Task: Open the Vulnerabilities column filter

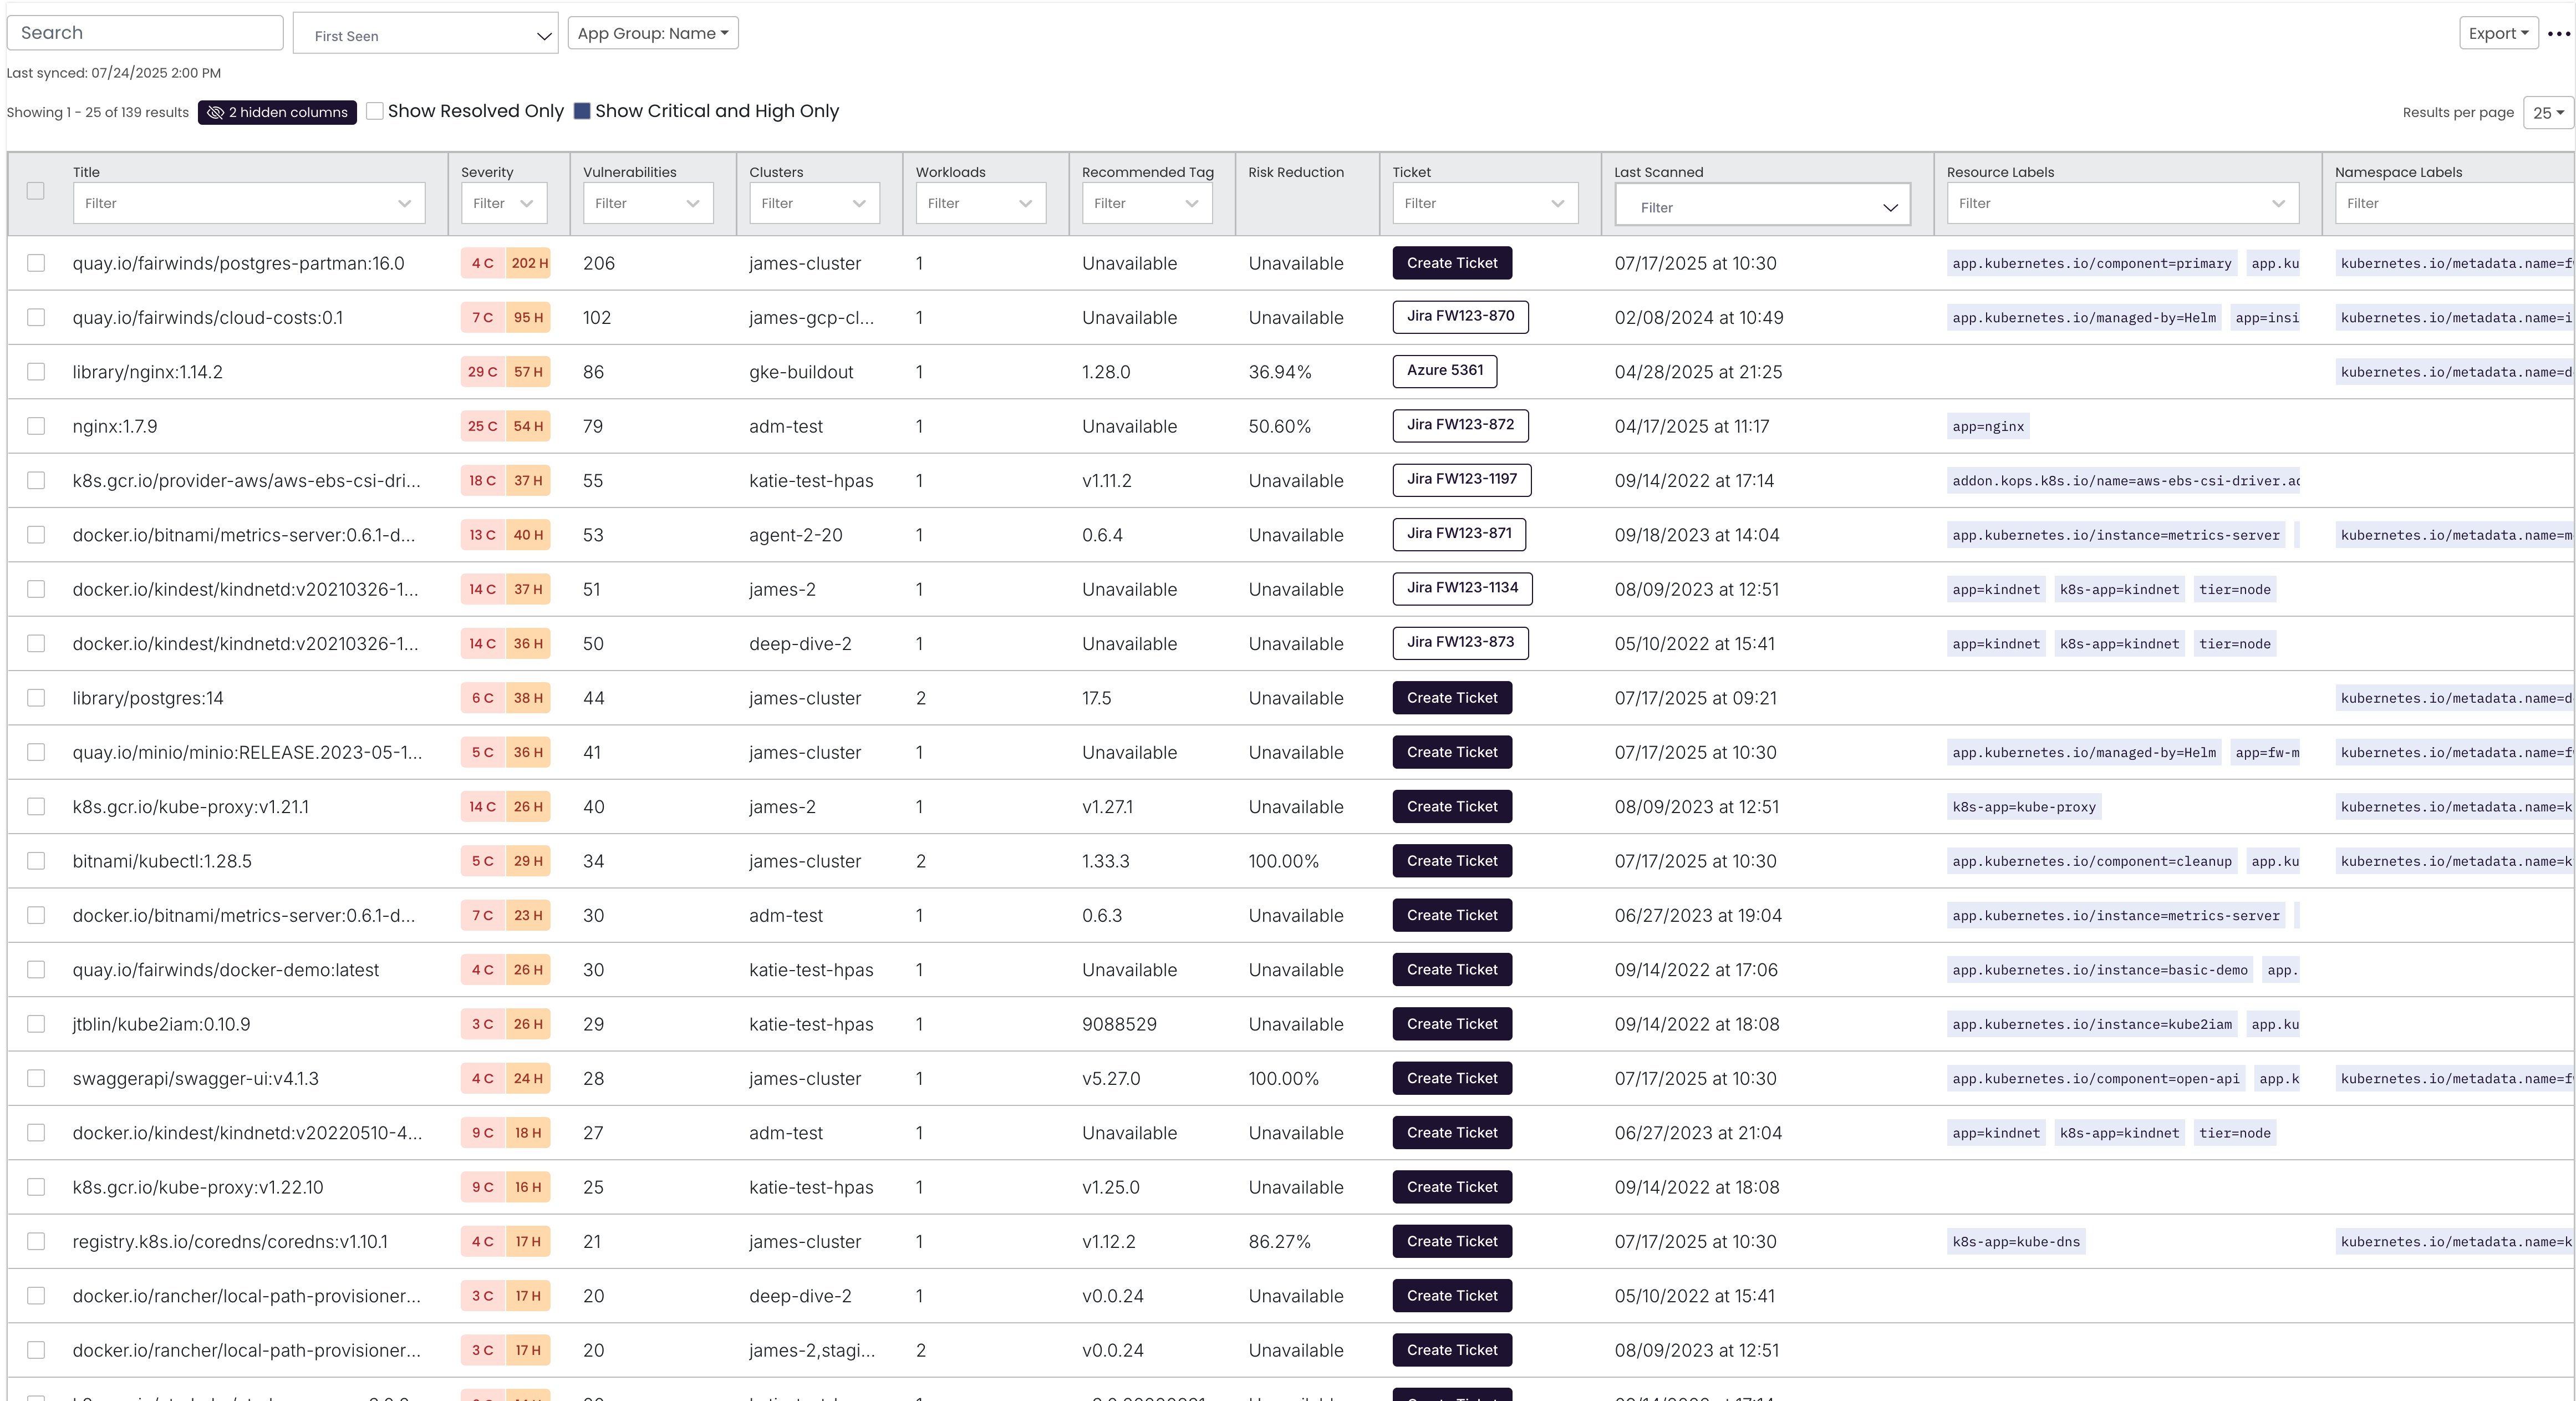Action: pos(648,203)
